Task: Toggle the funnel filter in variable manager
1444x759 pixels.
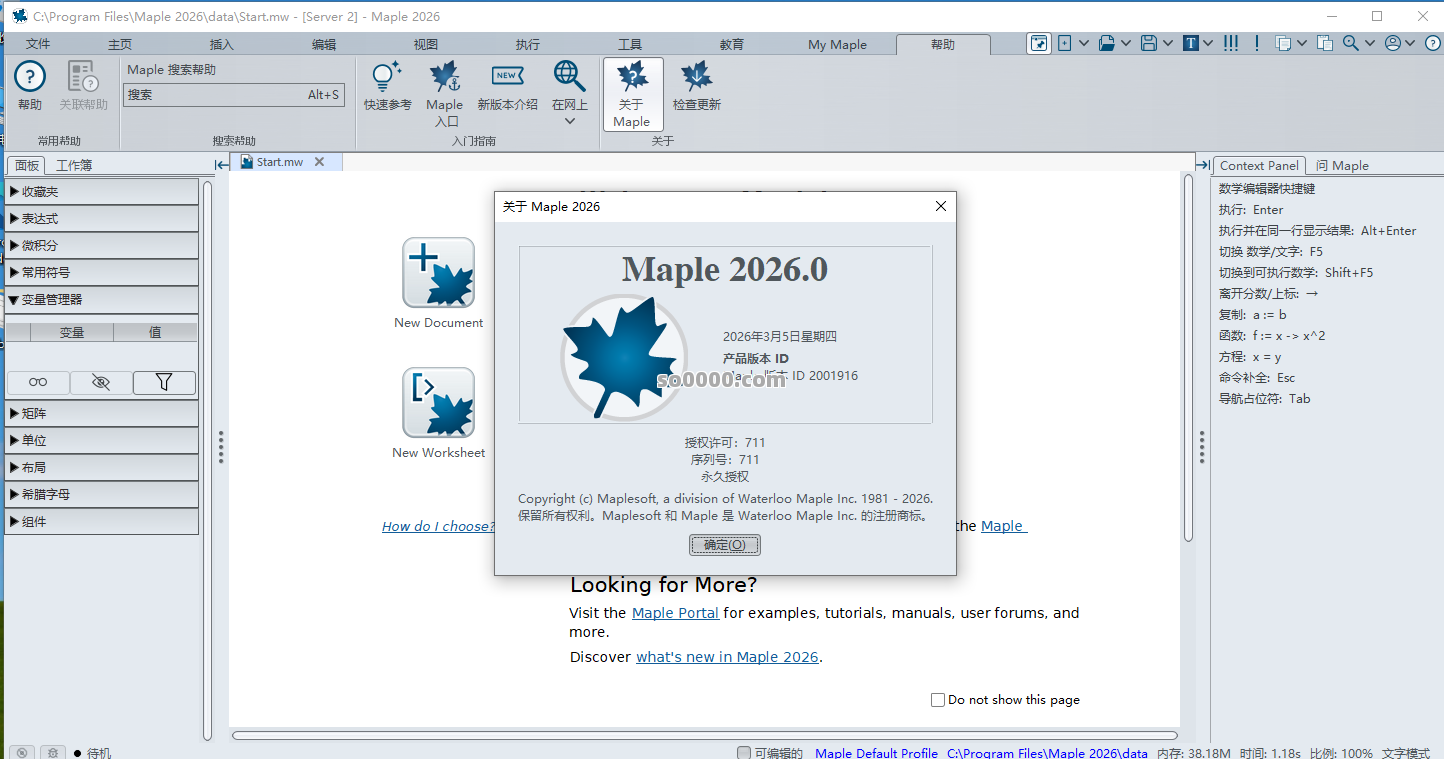Action: pyautogui.click(x=164, y=382)
